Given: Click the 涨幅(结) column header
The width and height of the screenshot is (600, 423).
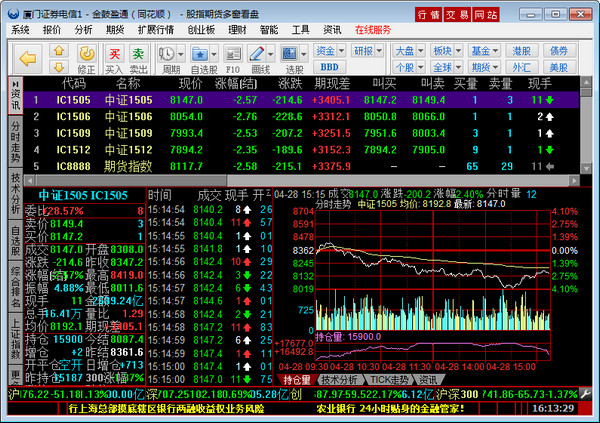Looking at the screenshot, I should pyautogui.click(x=236, y=83).
